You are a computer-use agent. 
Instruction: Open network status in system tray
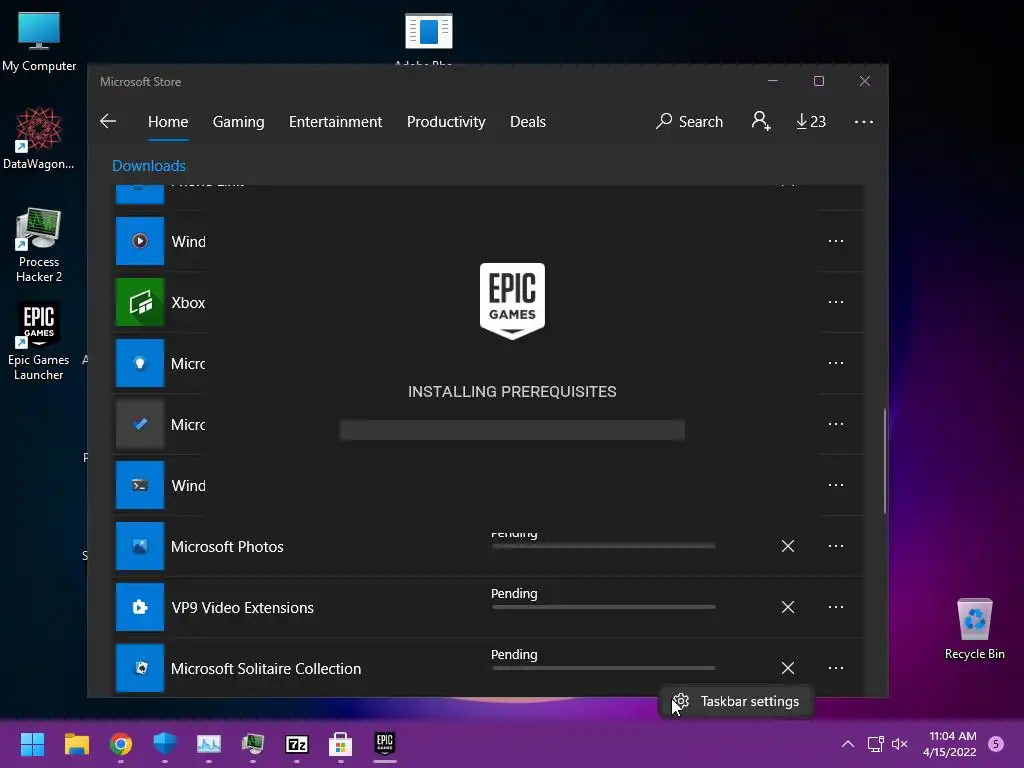(875, 744)
